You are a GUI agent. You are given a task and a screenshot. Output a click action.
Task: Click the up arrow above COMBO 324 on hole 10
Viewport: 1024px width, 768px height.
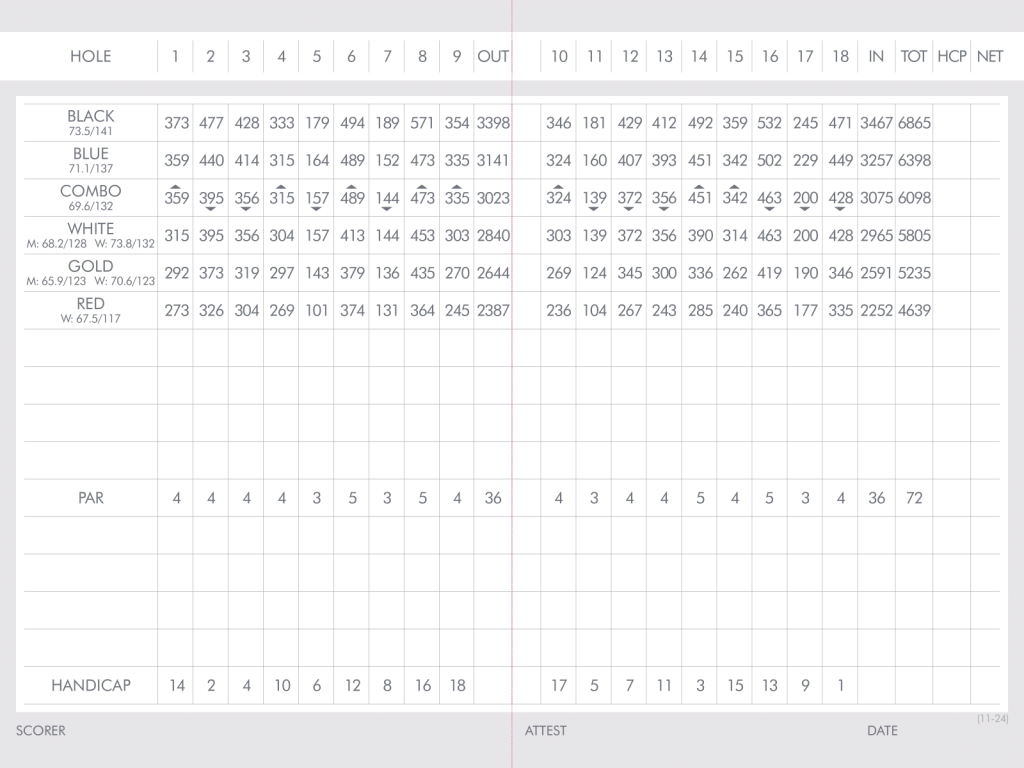pos(559,187)
